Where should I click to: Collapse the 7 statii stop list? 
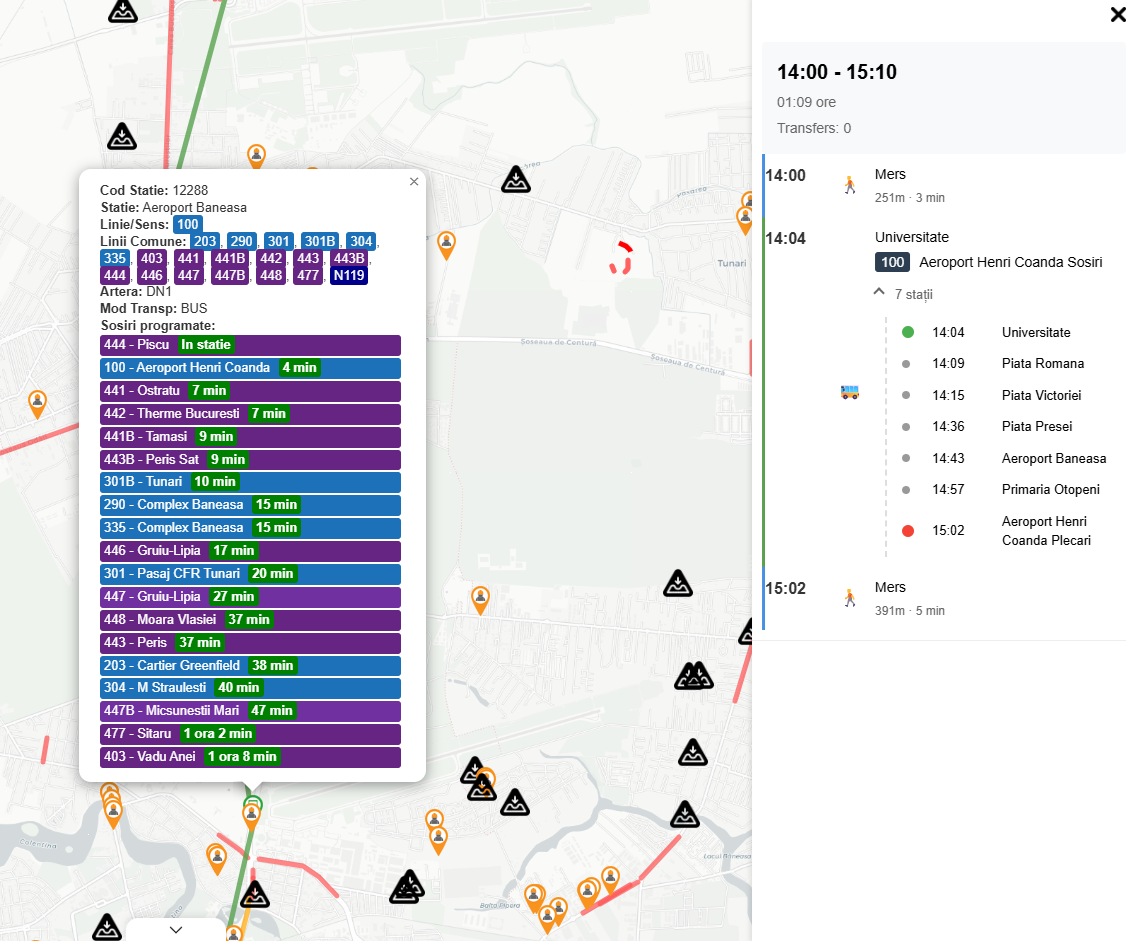click(879, 292)
